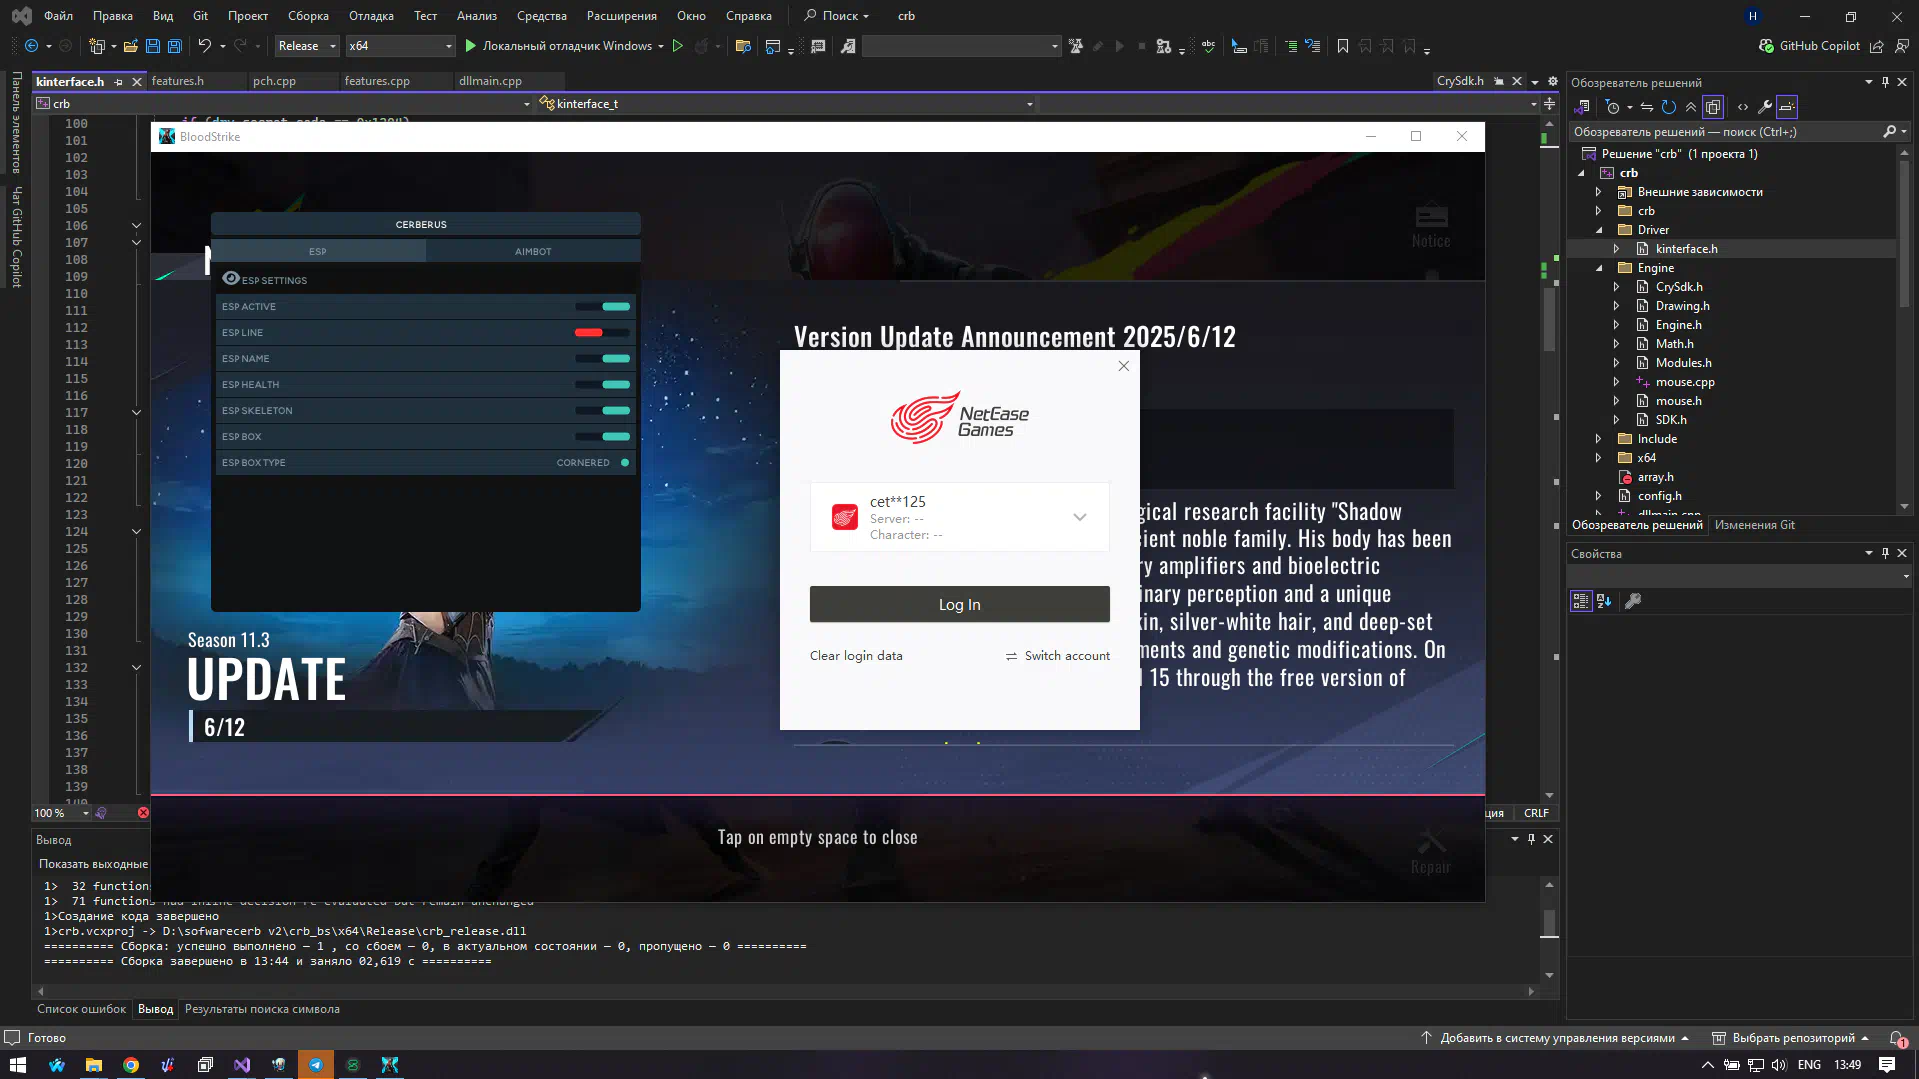Click Добавить в систему управления версиями
This screenshot has height=1079, width=1919.
click(1556, 1038)
